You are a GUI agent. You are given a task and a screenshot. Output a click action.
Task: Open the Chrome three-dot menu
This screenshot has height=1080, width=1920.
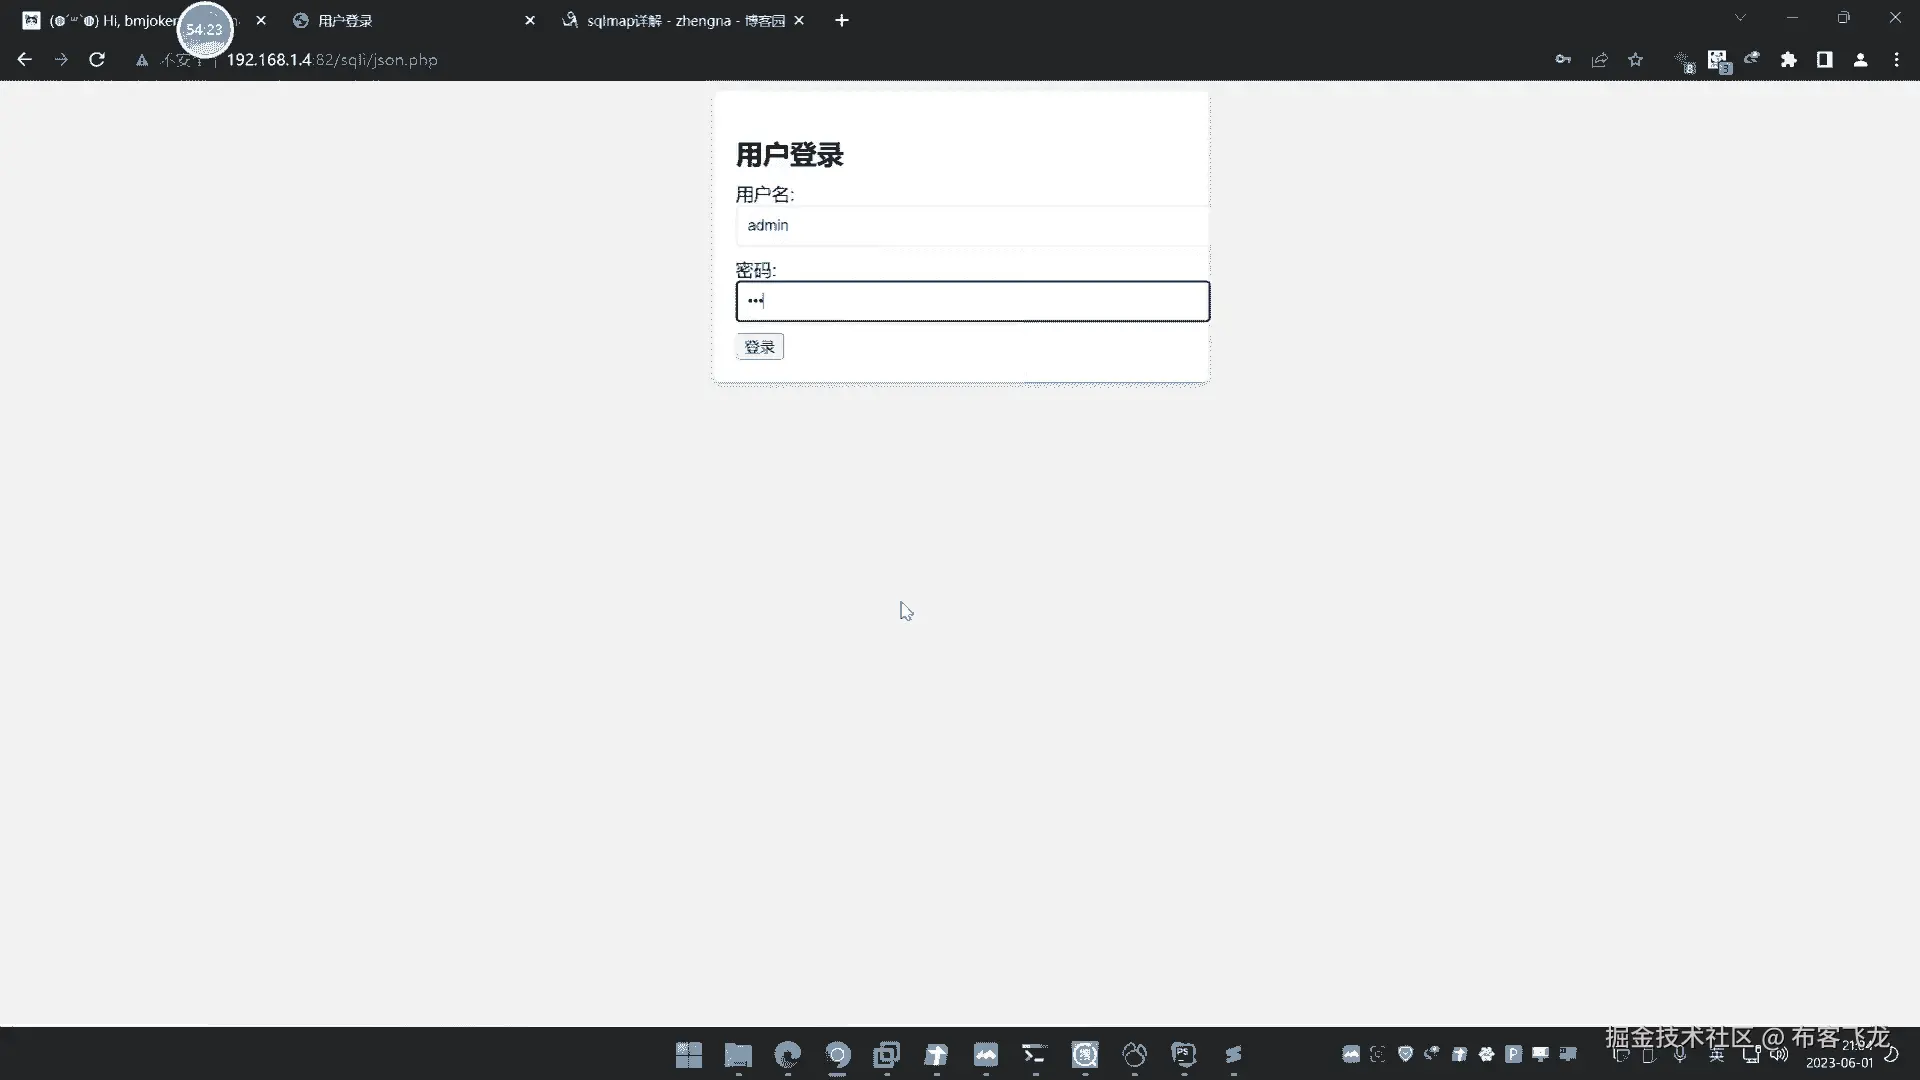click(x=1896, y=60)
